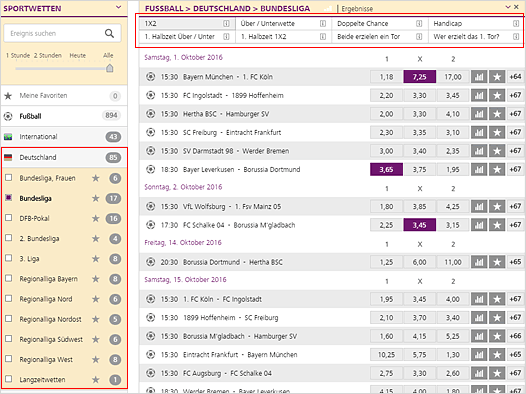The height and width of the screenshot is (394, 526).
Task: Favorite the Bayern München - 1. FC Köln match
Action: coord(497,77)
